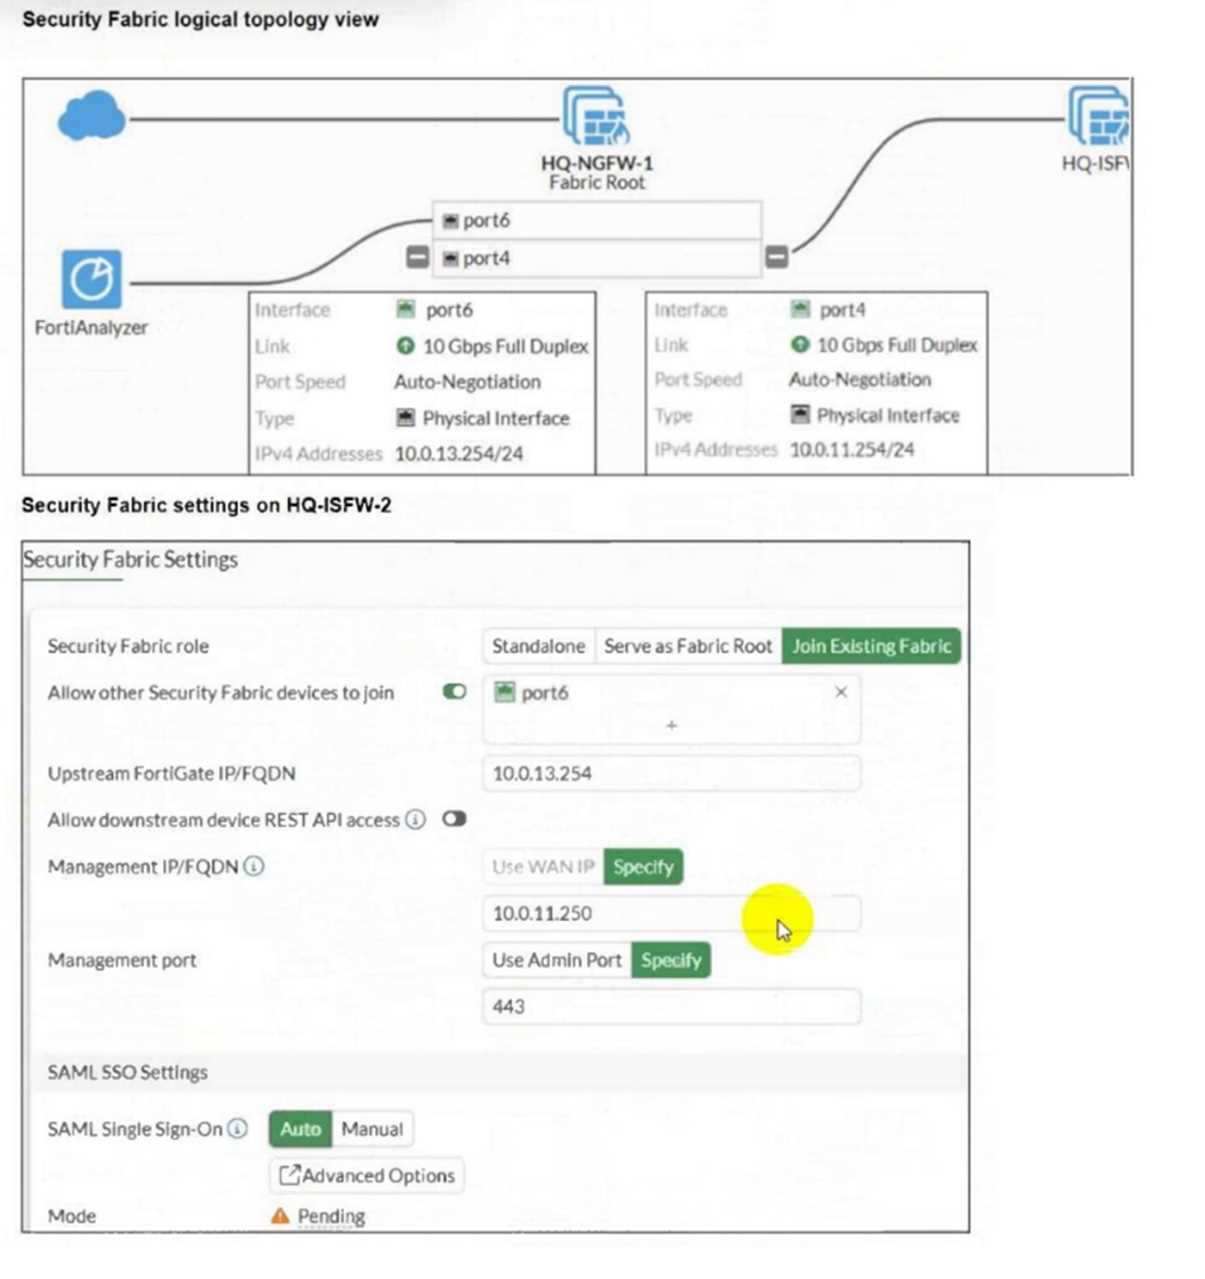Screen dimensions: 1205x1279
Task: Click the Upstream FortiGate IP field
Action: pos(670,773)
